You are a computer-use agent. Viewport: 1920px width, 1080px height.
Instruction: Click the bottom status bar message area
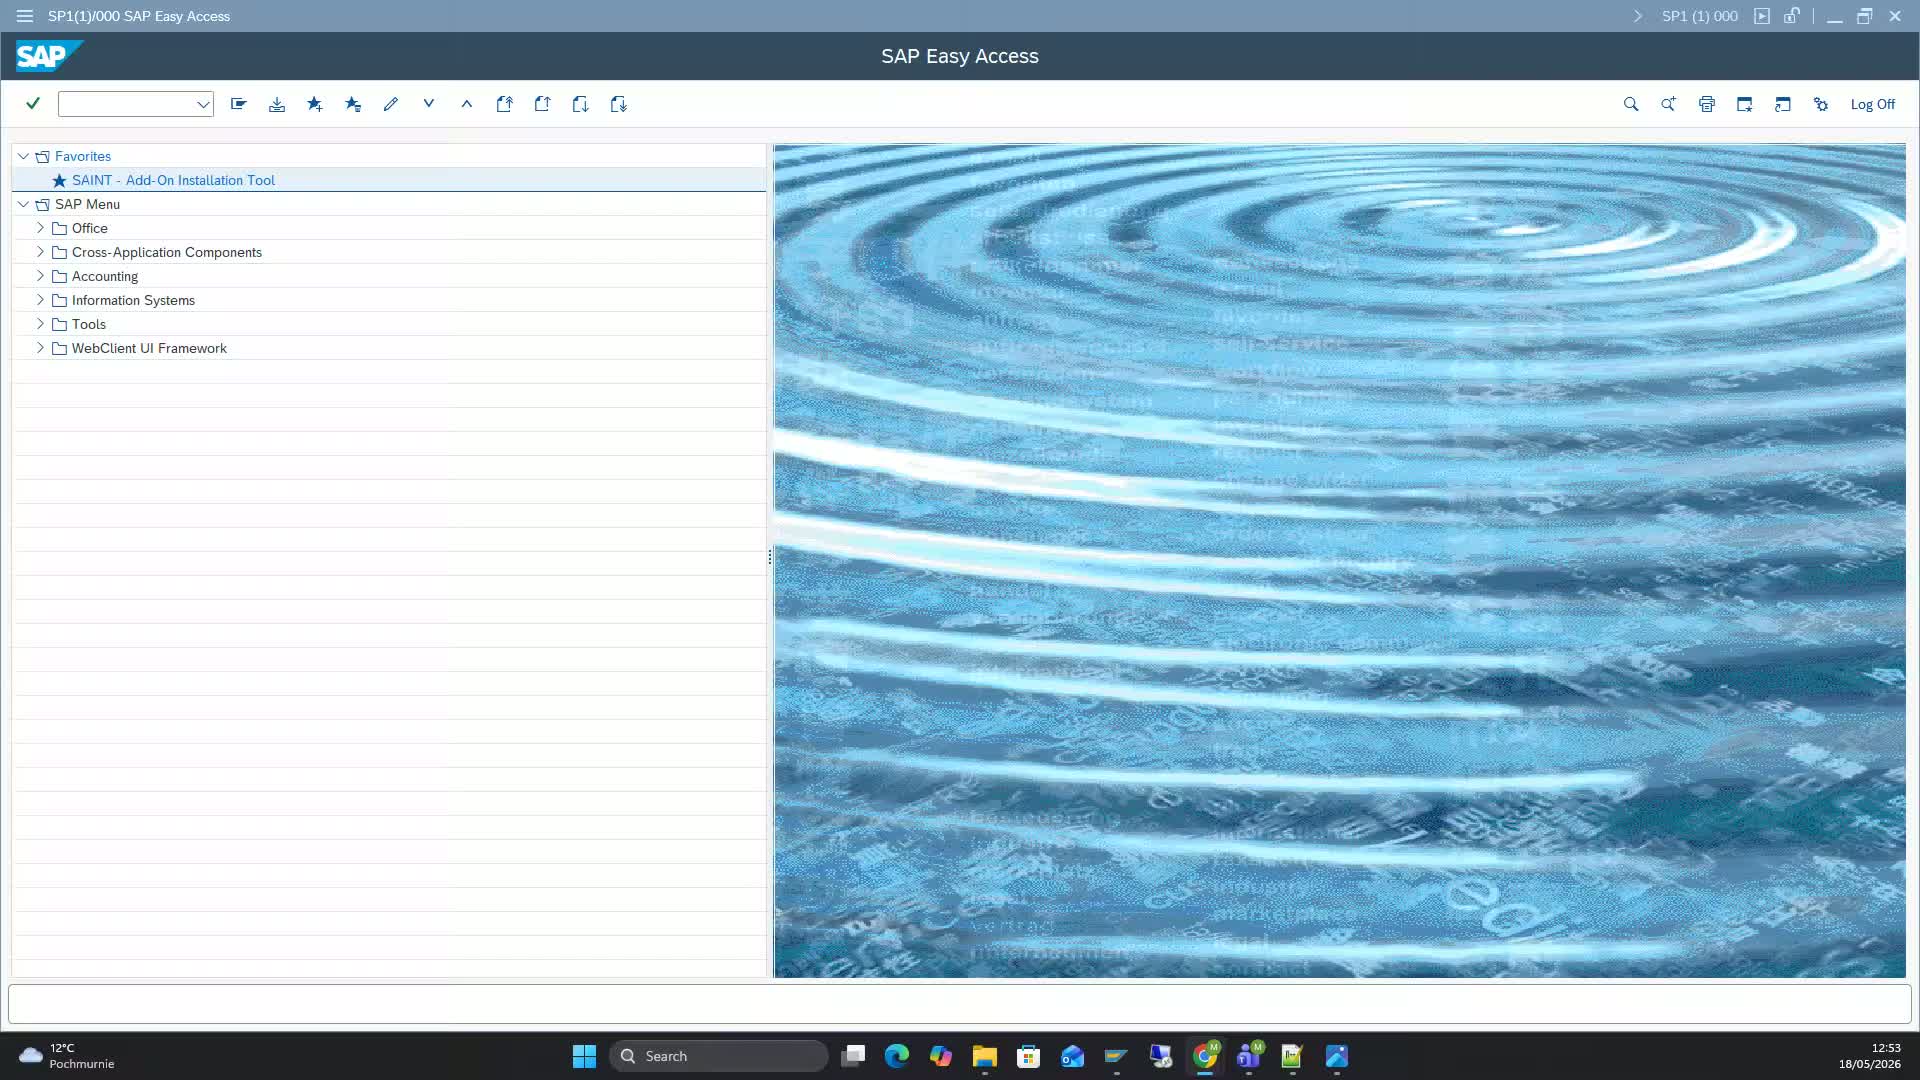[x=960, y=1004]
